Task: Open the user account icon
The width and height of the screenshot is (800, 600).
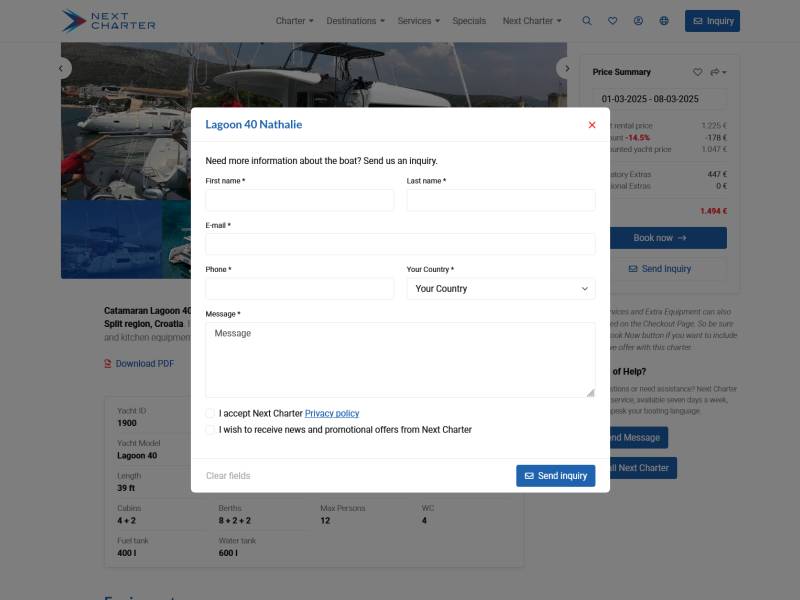Action: click(x=638, y=21)
